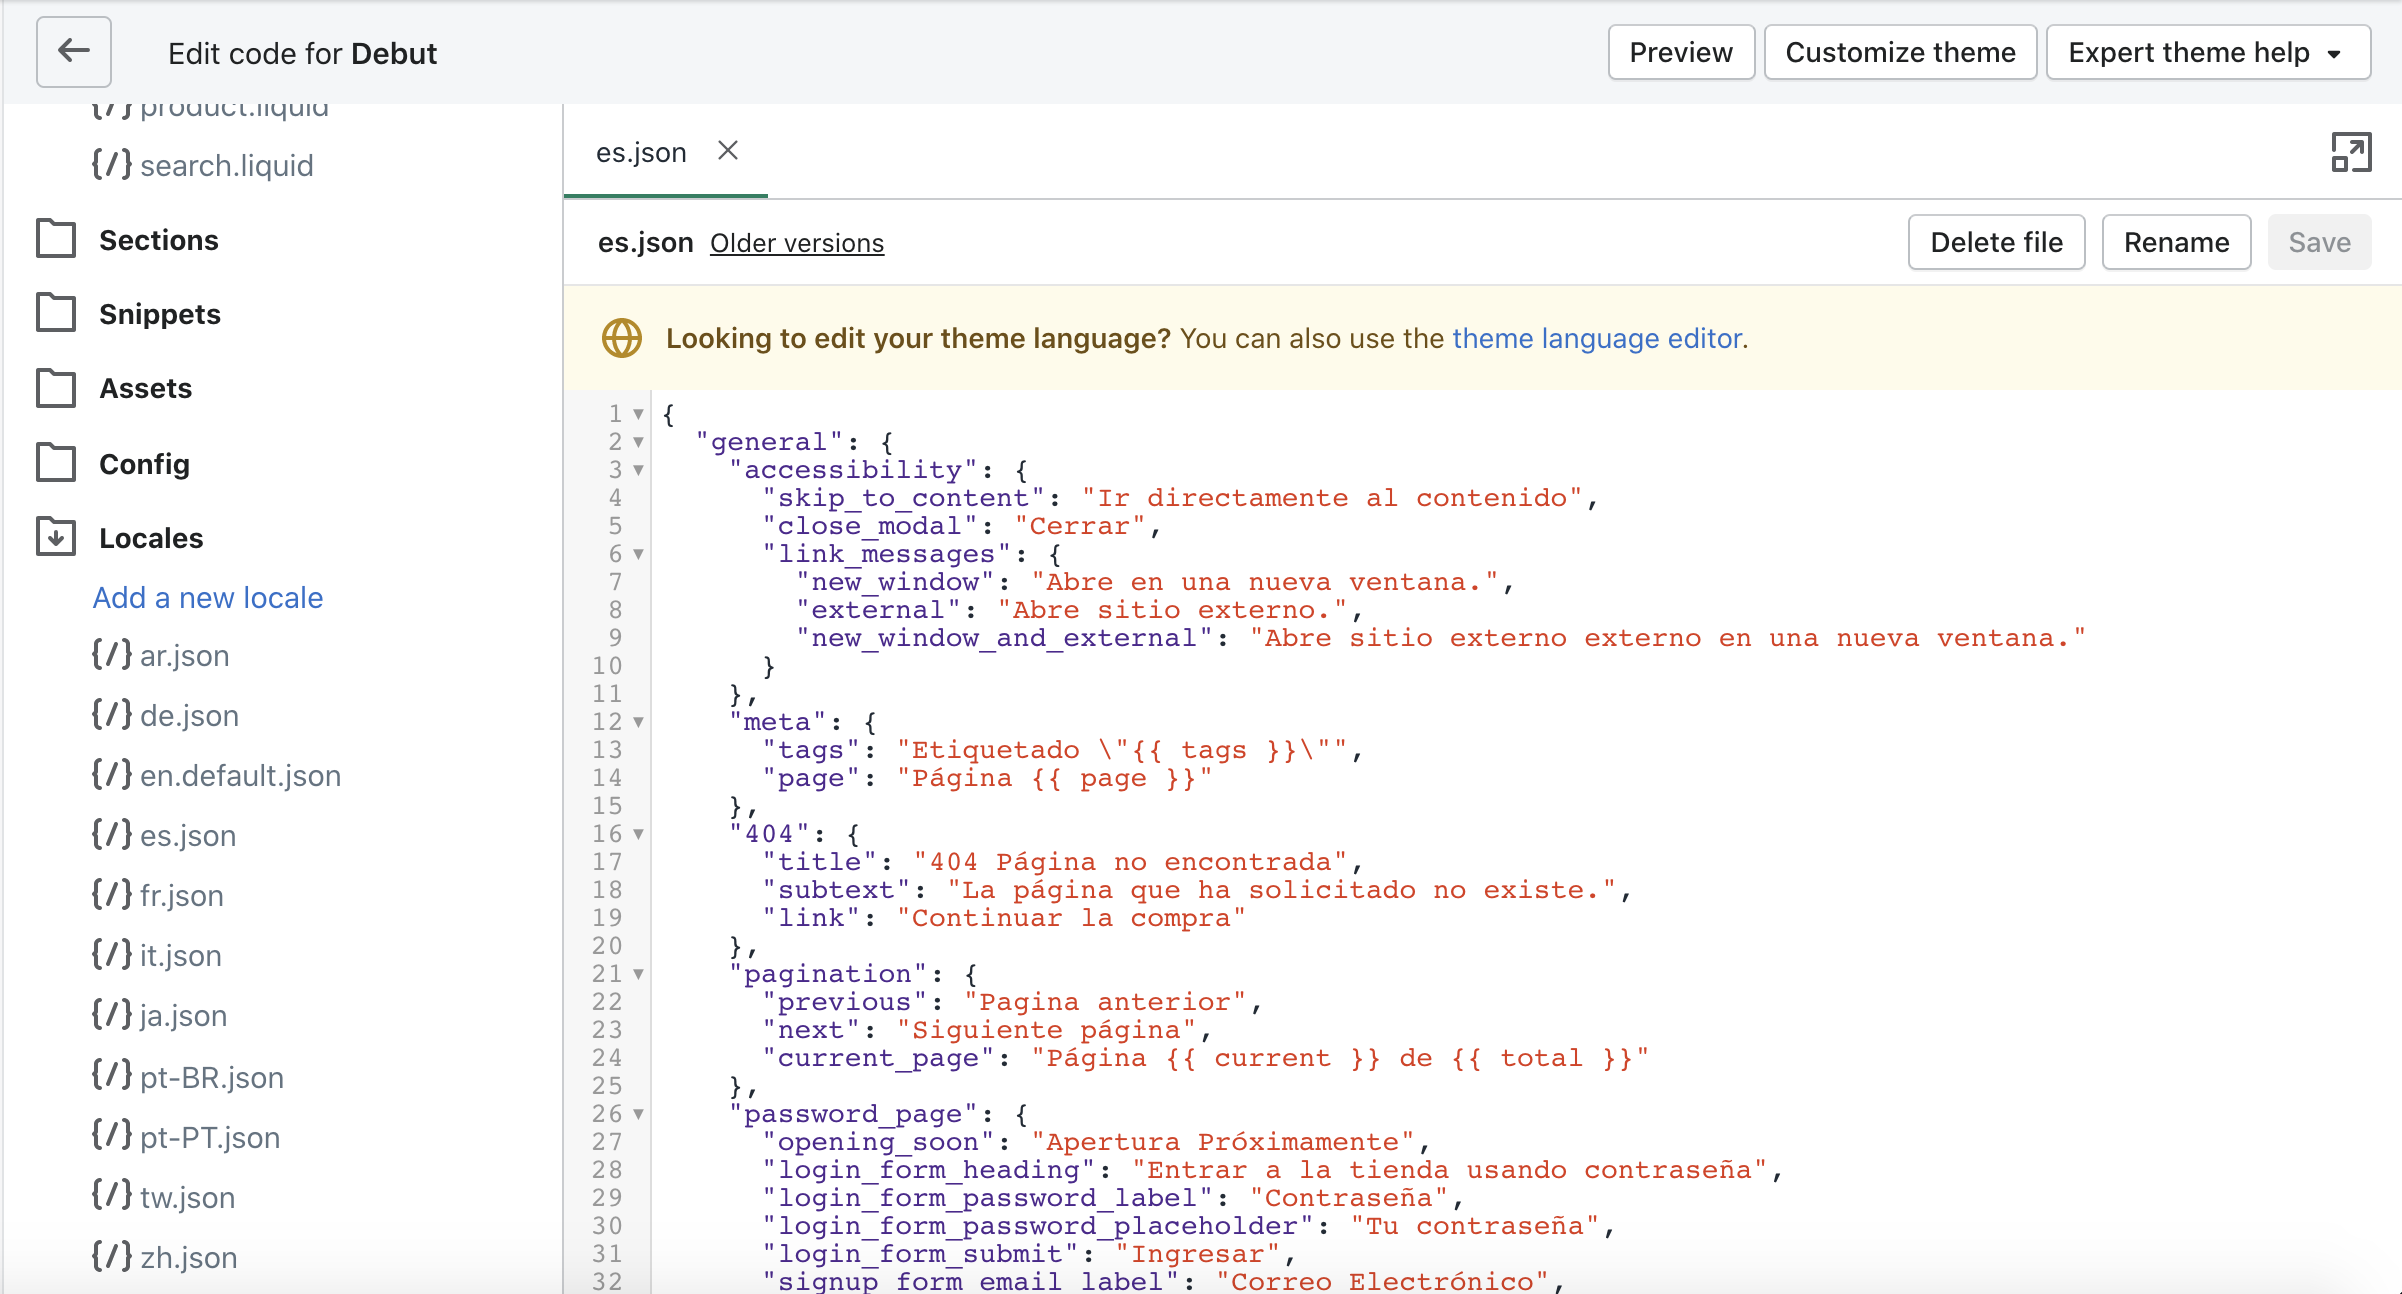
Task: Fold the link_messages block at line 6
Action: [x=638, y=554]
